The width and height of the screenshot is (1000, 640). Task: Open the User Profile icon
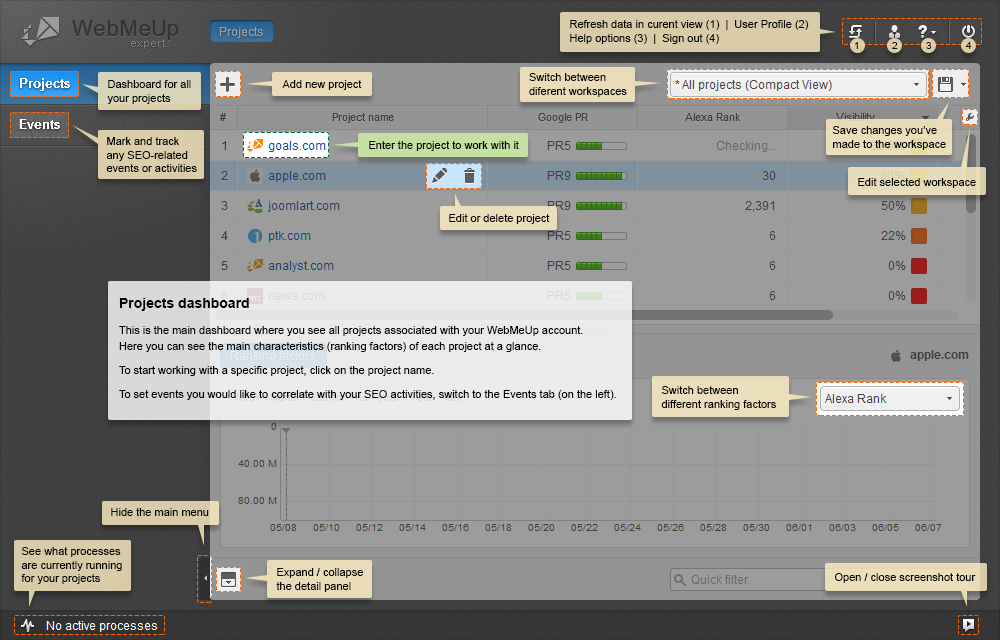tap(894, 31)
